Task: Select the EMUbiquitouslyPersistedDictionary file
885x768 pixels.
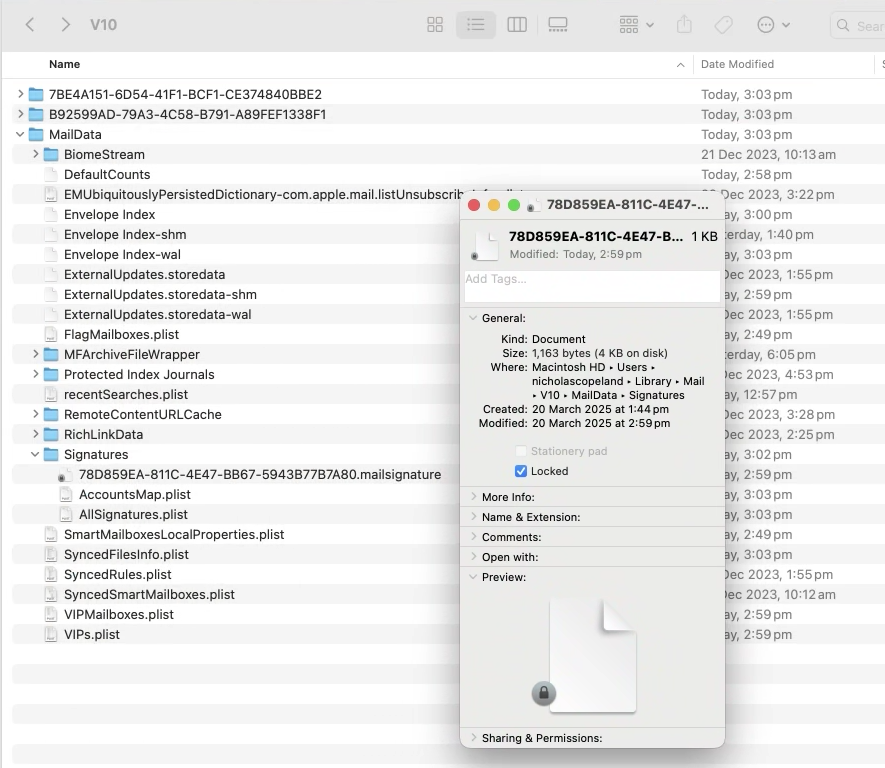Action: pyautogui.click(x=264, y=195)
